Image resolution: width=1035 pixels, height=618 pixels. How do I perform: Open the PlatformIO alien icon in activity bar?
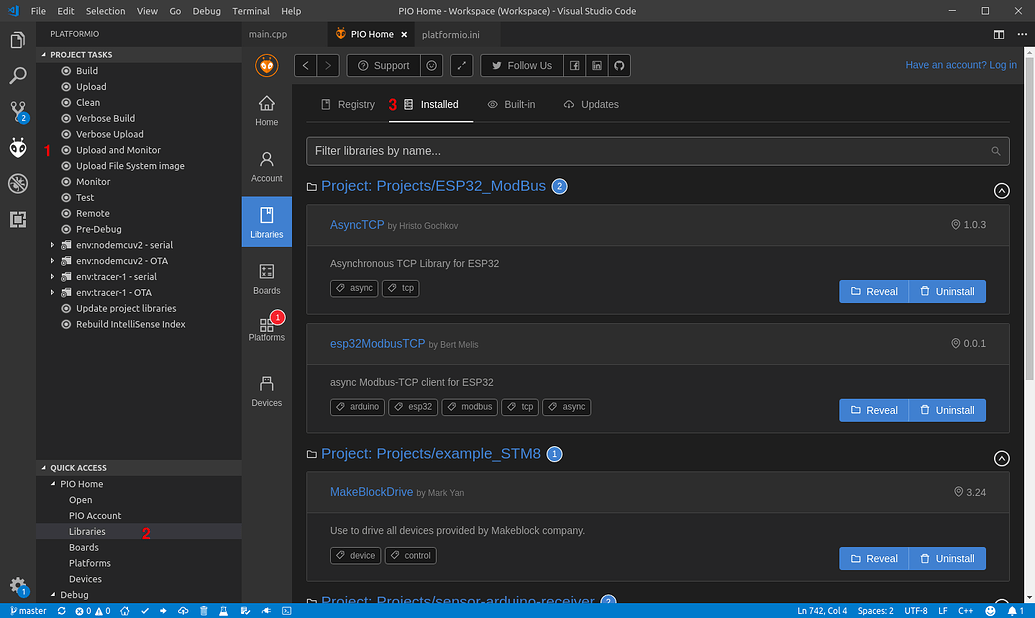click(18, 148)
